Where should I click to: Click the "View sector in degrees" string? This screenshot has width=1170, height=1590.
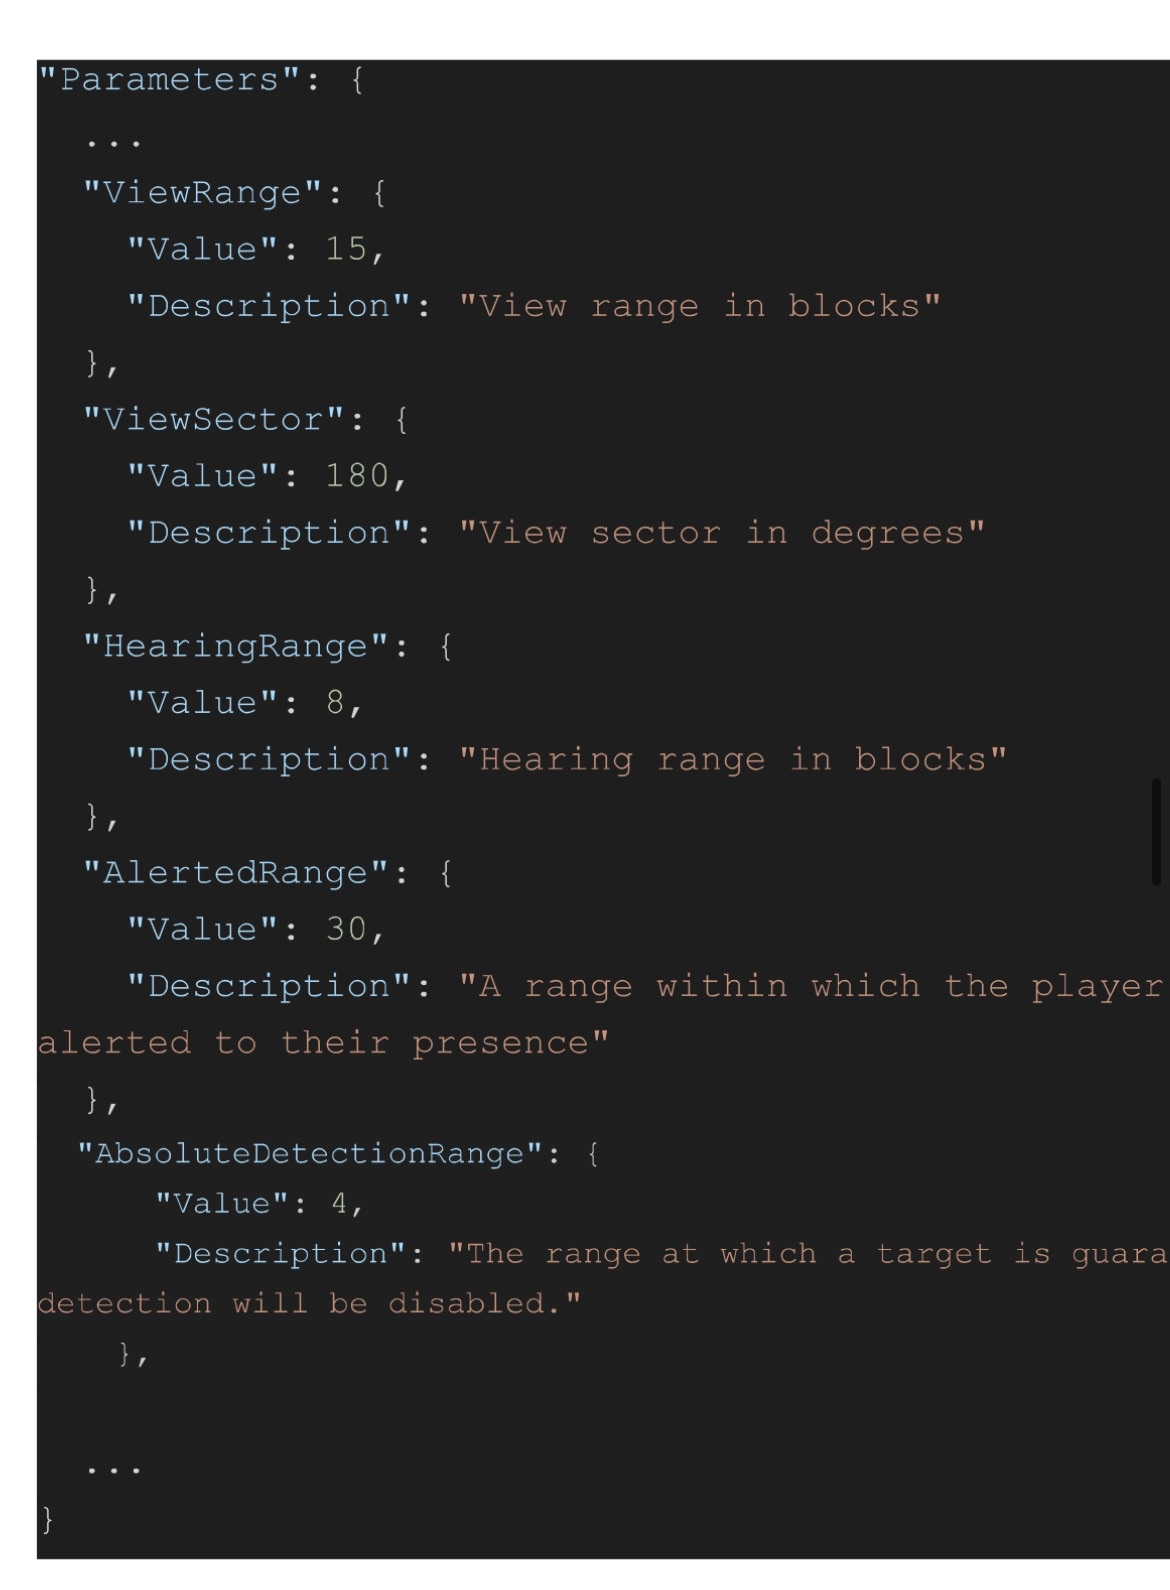coord(721,533)
